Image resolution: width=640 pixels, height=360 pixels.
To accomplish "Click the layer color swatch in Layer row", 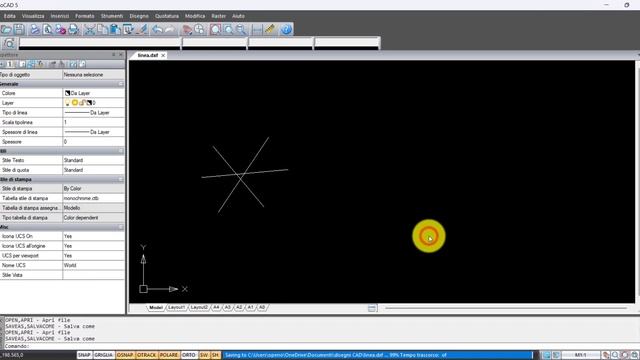I will pyautogui.click(x=89, y=103).
